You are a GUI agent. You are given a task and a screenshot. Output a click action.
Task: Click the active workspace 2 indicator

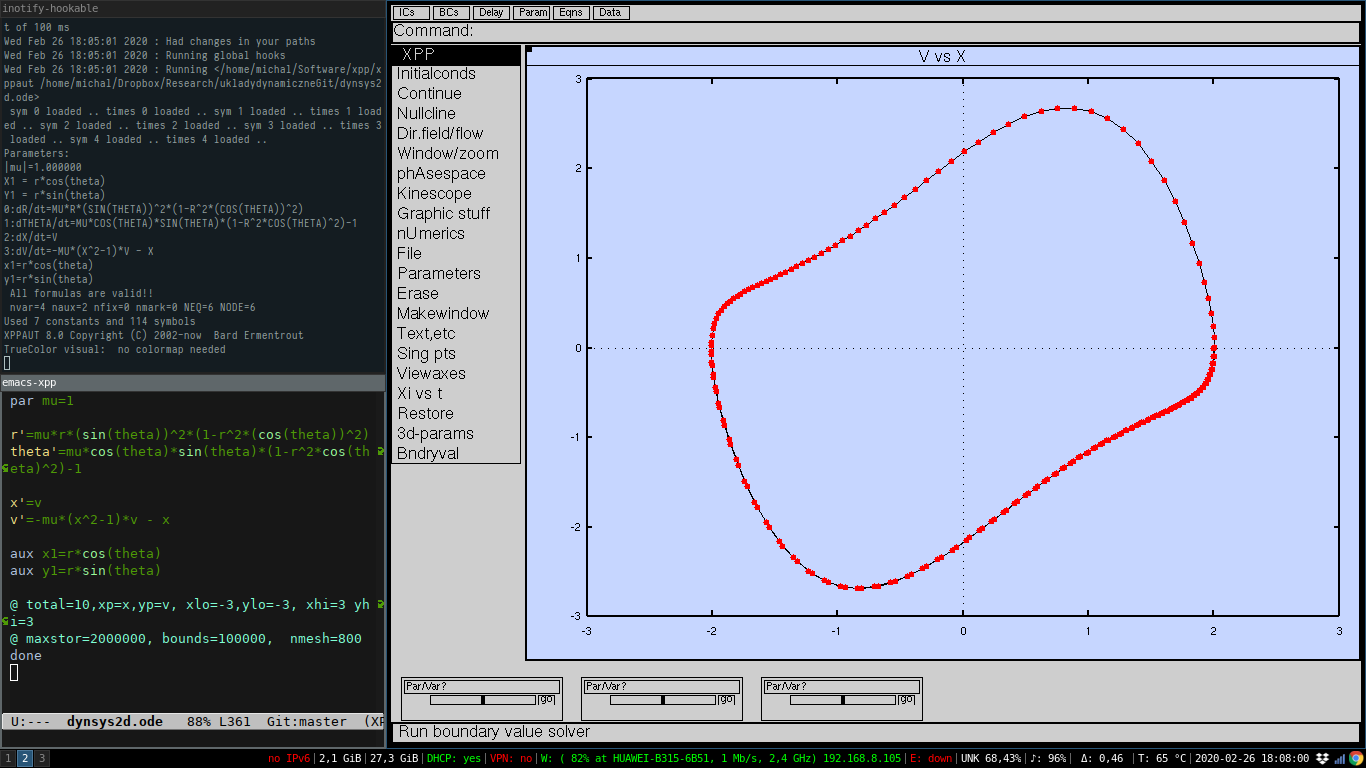(x=25, y=759)
